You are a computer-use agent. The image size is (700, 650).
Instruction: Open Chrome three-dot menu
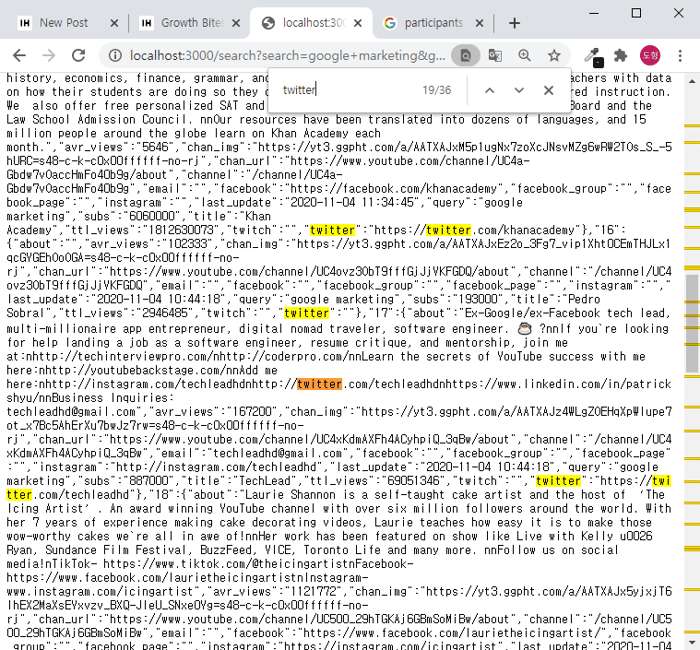coord(680,56)
